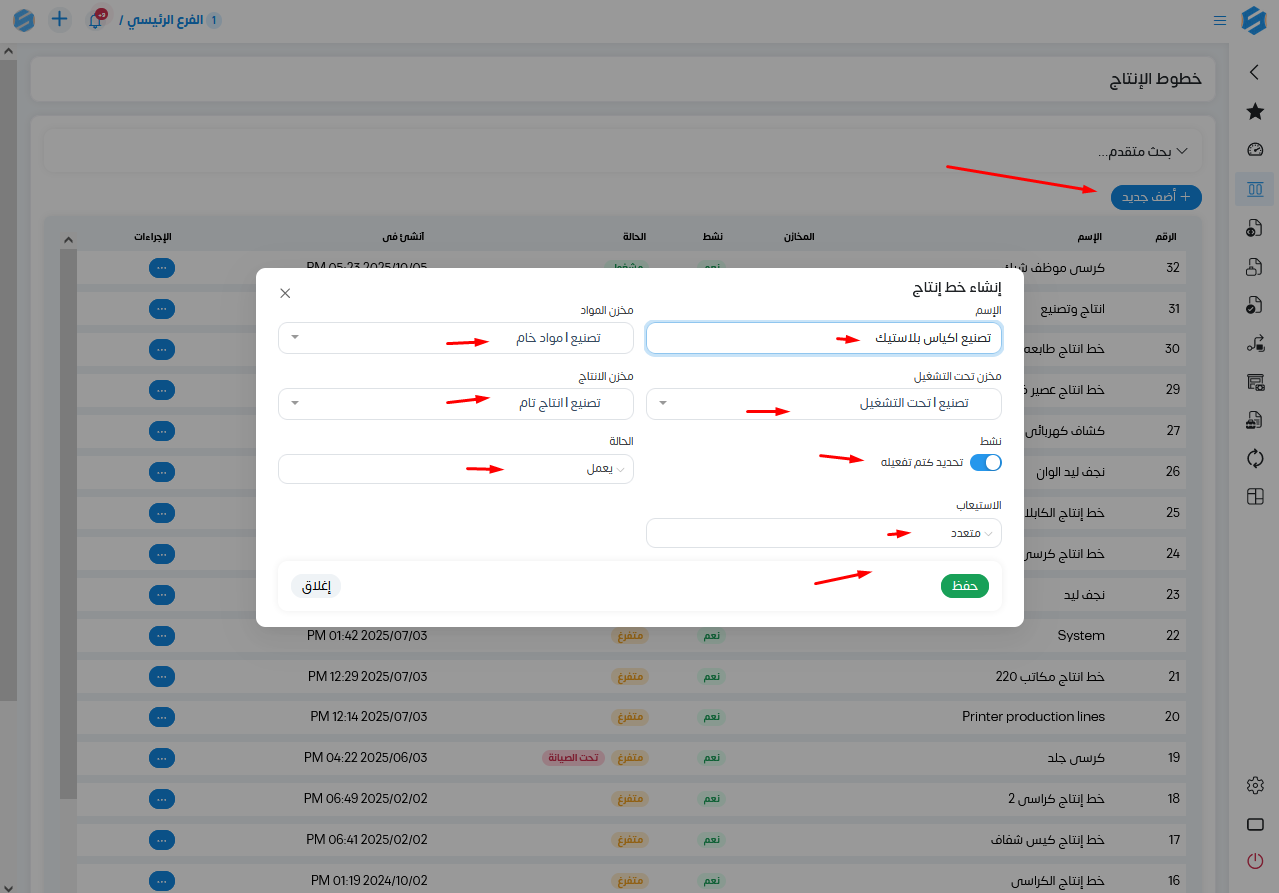The height and width of the screenshot is (893, 1279).
Task: Close the dialog with the X icon
Action: pos(285,293)
